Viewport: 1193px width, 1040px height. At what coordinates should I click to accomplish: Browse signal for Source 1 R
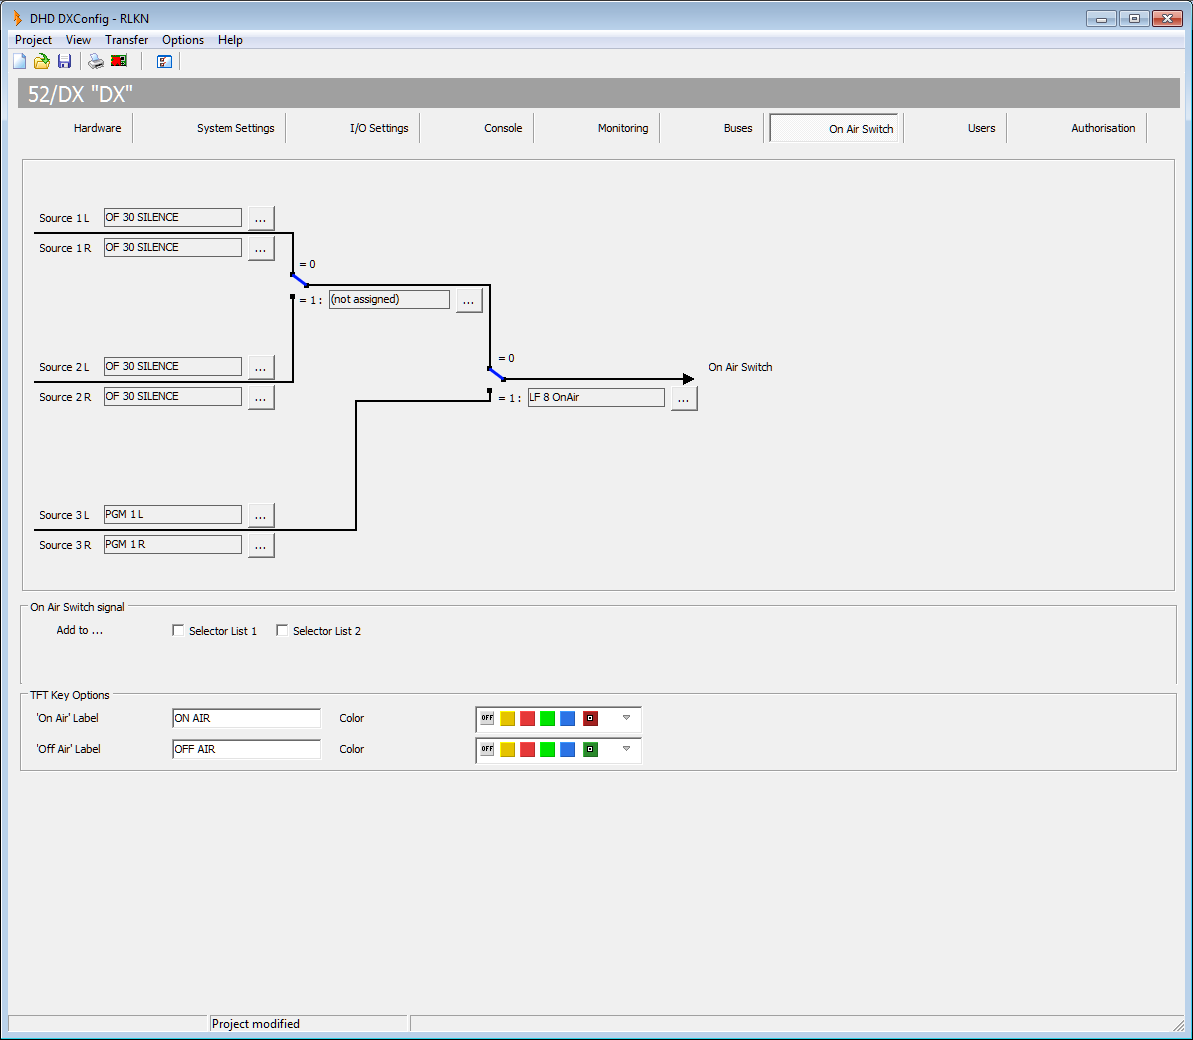click(260, 249)
